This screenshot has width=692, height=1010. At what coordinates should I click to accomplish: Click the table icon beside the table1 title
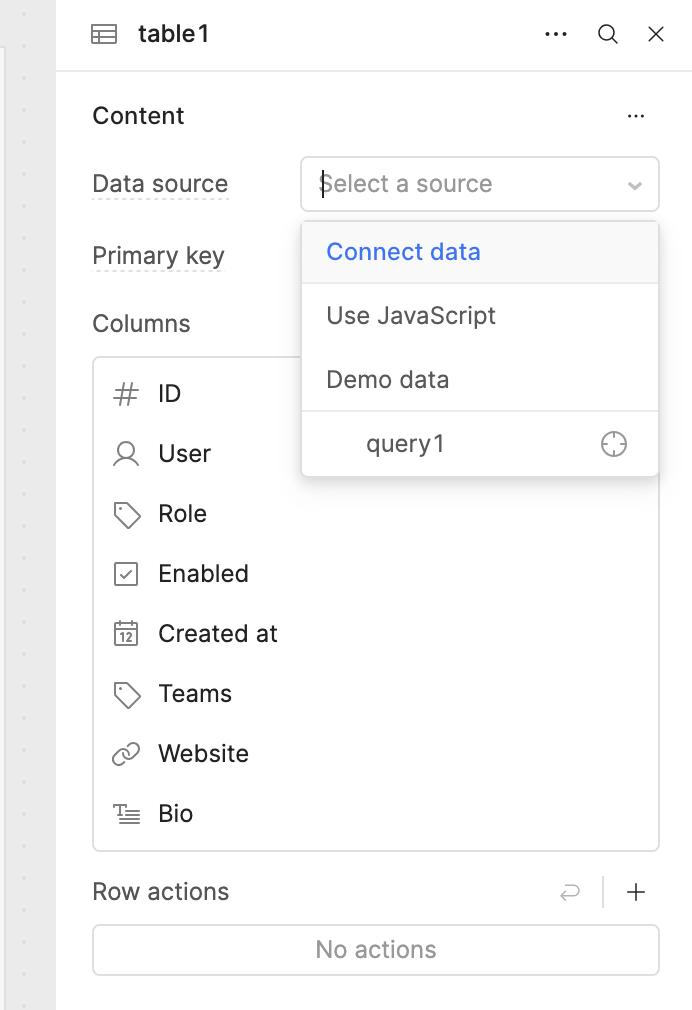(104, 33)
